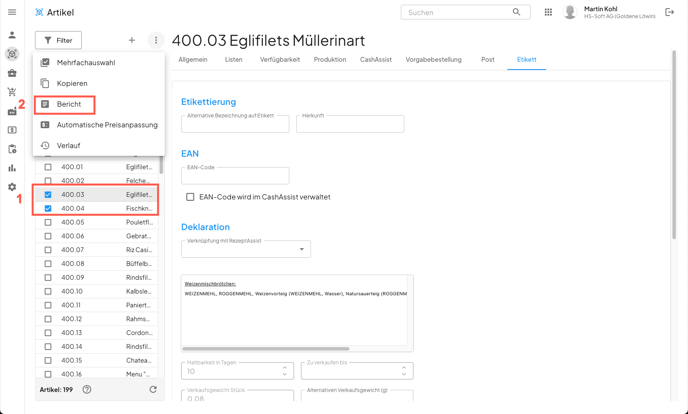Screen dimensions: 688x414
Task: Check the box for article 400.08
Action: tap(48, 264)
